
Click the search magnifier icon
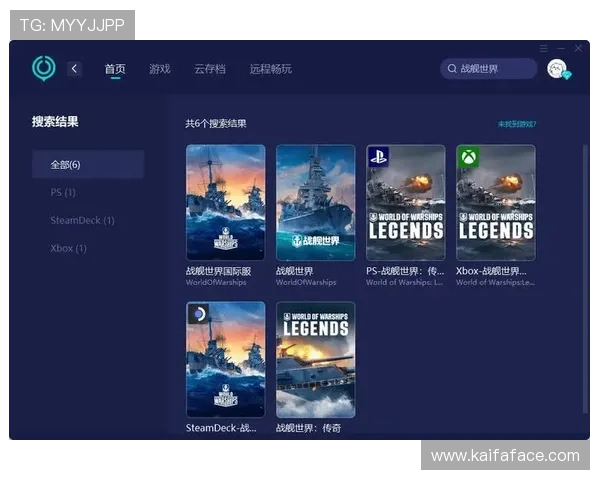452,69
